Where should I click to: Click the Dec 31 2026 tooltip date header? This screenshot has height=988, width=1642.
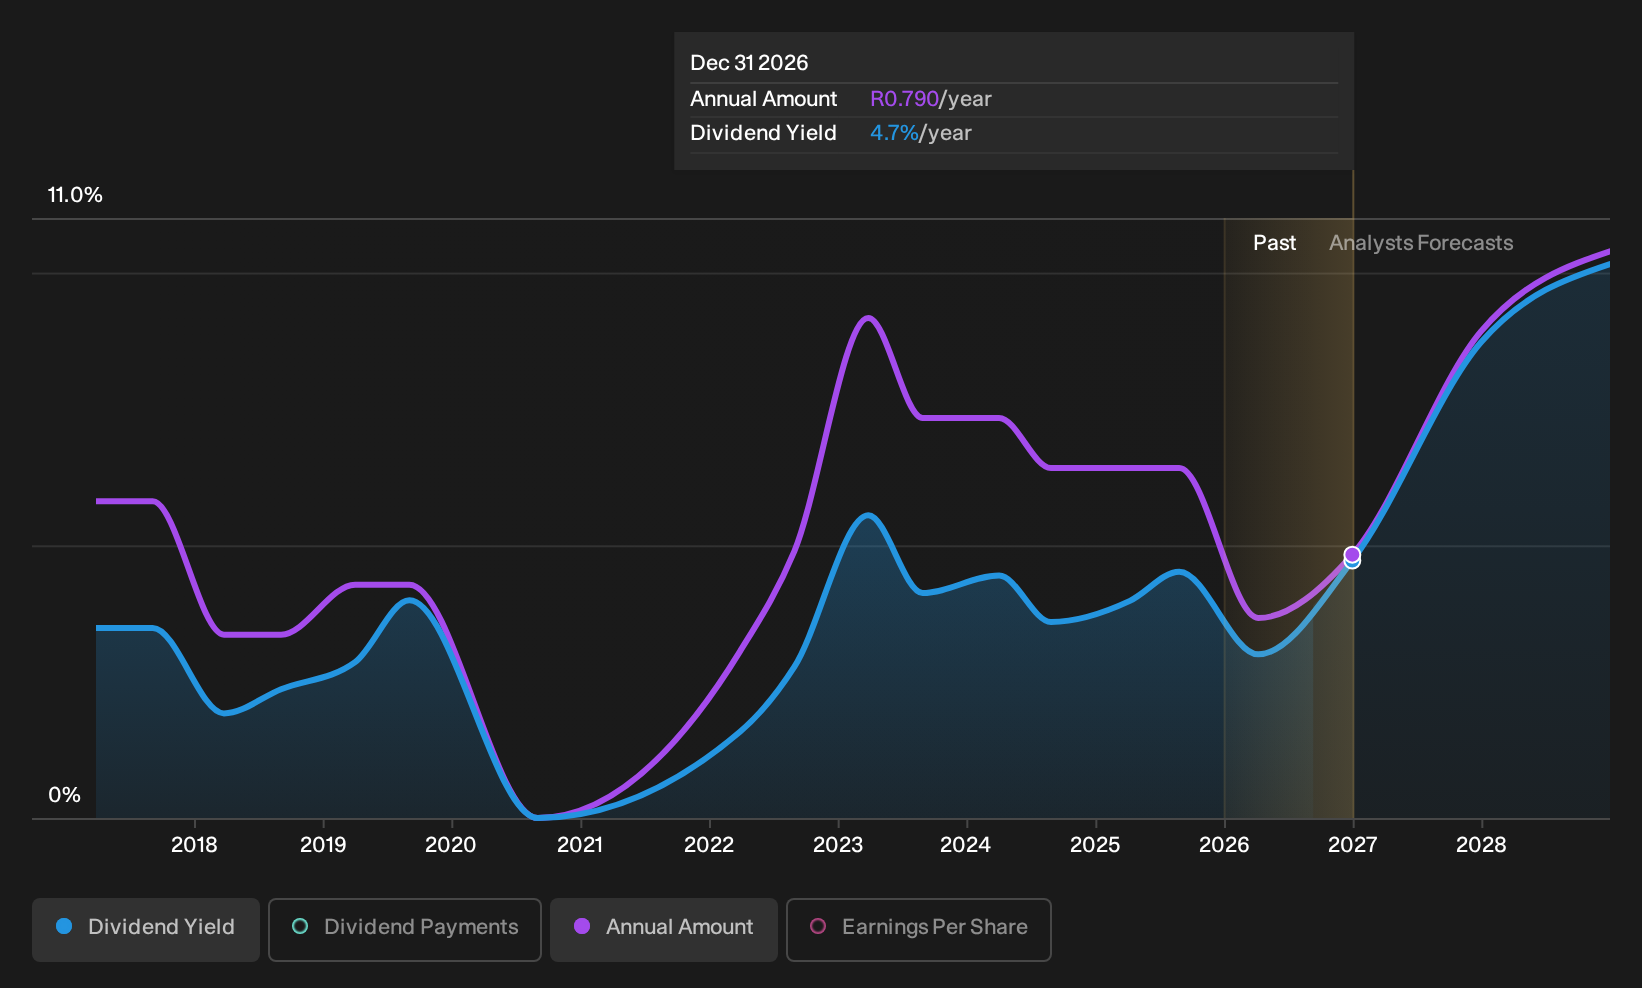click(x=749, y=63)
